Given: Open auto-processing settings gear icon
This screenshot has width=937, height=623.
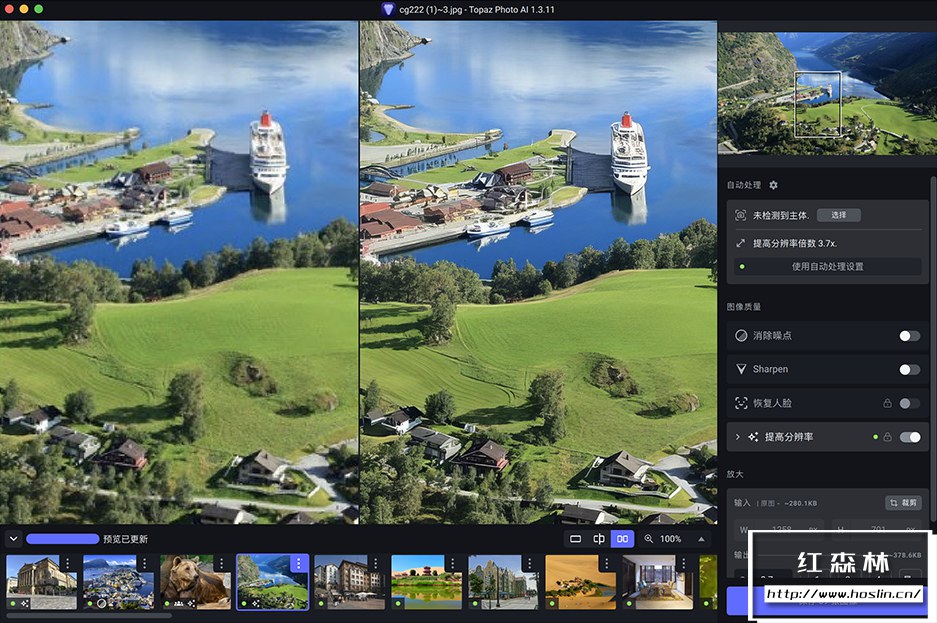Looking at the screenshot, I should pos(773,185).
